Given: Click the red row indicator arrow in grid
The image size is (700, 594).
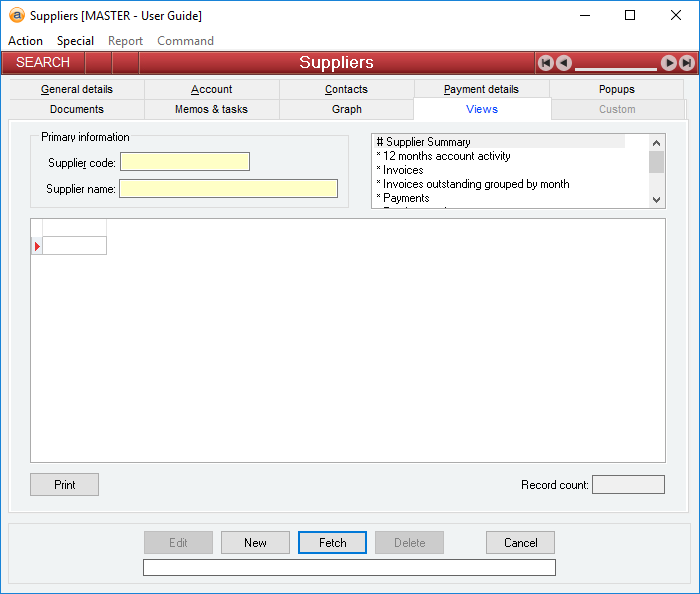Looking at the screenshot, I should pyautogui.click(x=37, y=246).
